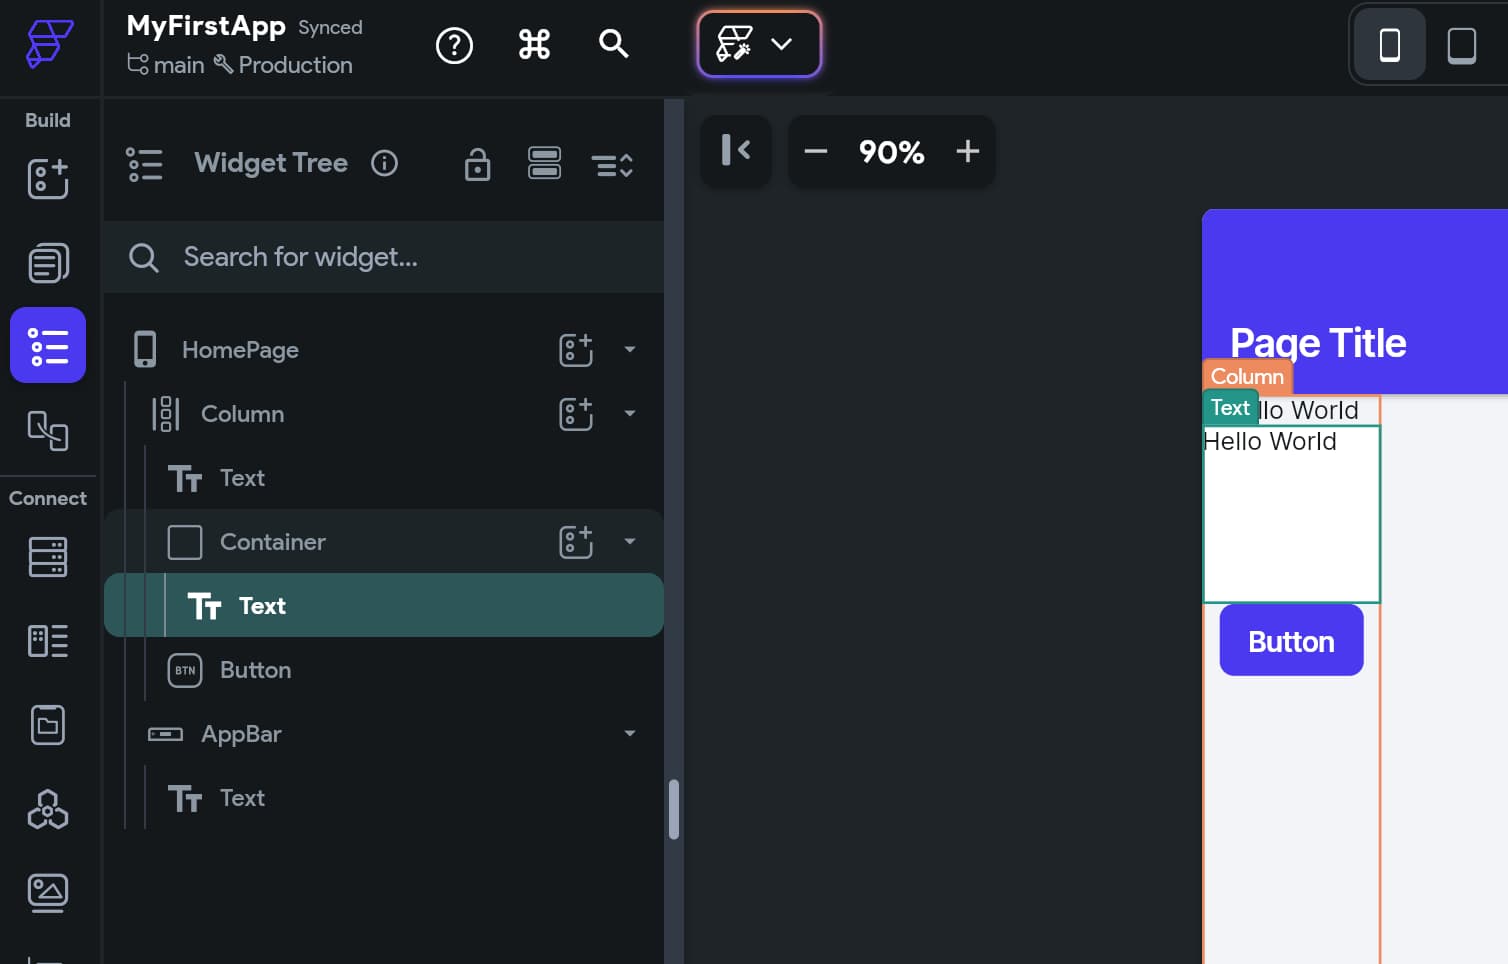The image size is (1508, 964).
Task: Switch canvas to tablet device view
Action: pyautogui.click(x=1461, y=45)
